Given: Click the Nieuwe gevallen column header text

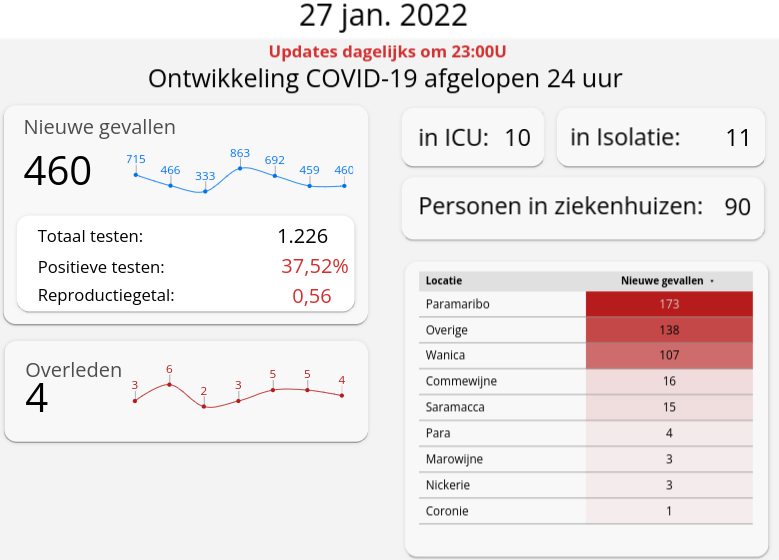Looking at the screenshot, I should pos(662,281).
